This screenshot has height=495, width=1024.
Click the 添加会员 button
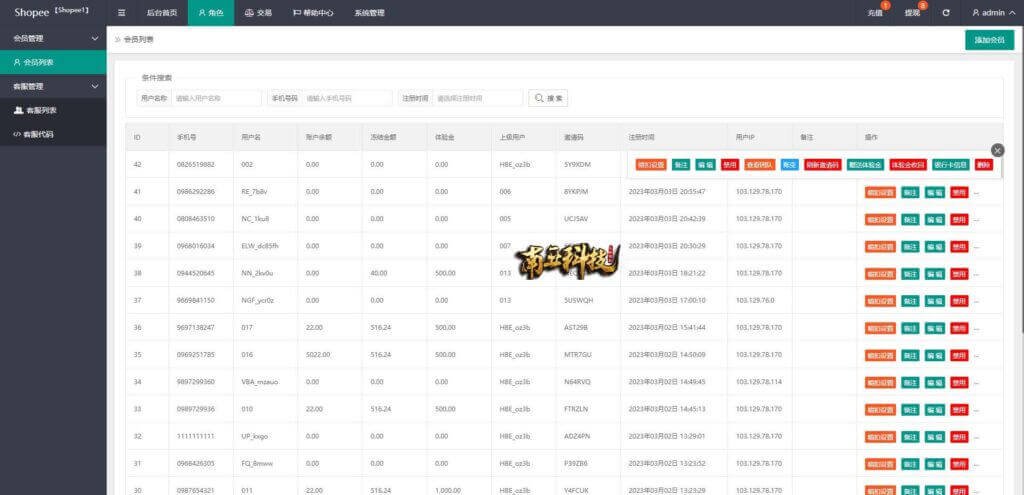[x=989, y=40]
